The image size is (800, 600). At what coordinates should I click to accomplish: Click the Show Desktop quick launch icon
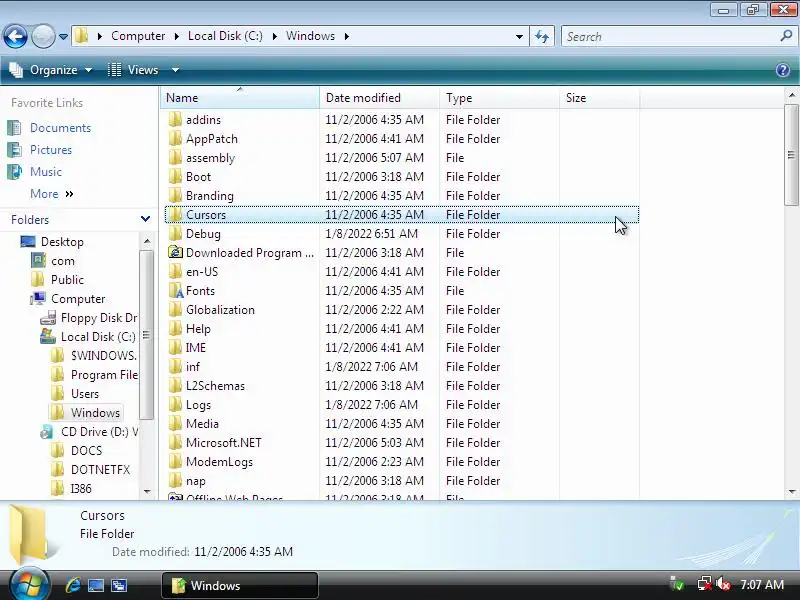coord(96,585)
